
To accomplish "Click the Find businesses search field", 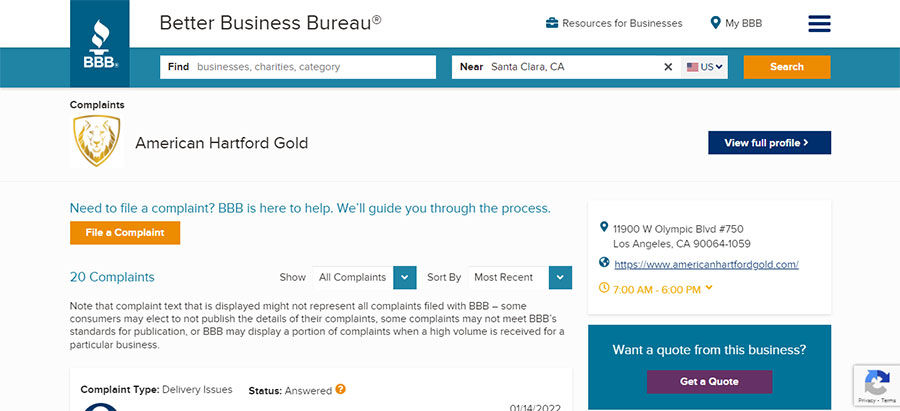I will [298, 67].
